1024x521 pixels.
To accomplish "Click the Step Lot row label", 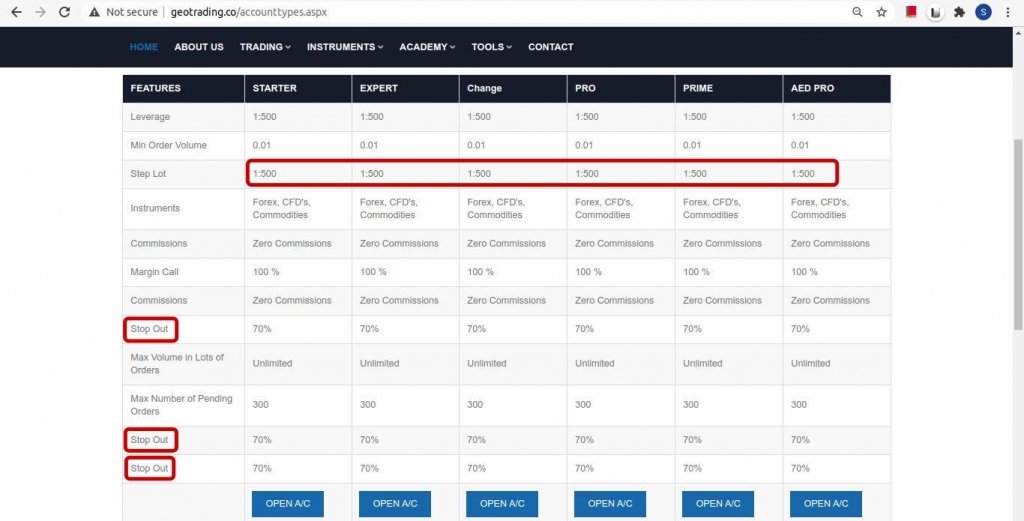I will pos(146,174).
